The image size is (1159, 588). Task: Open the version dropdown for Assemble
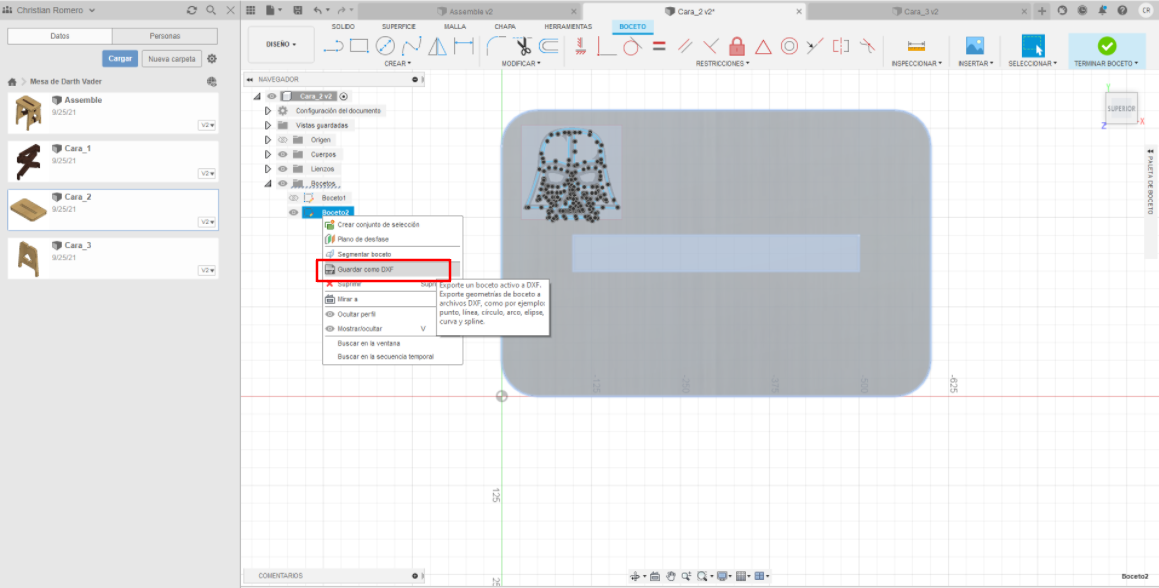pos(207,125)
